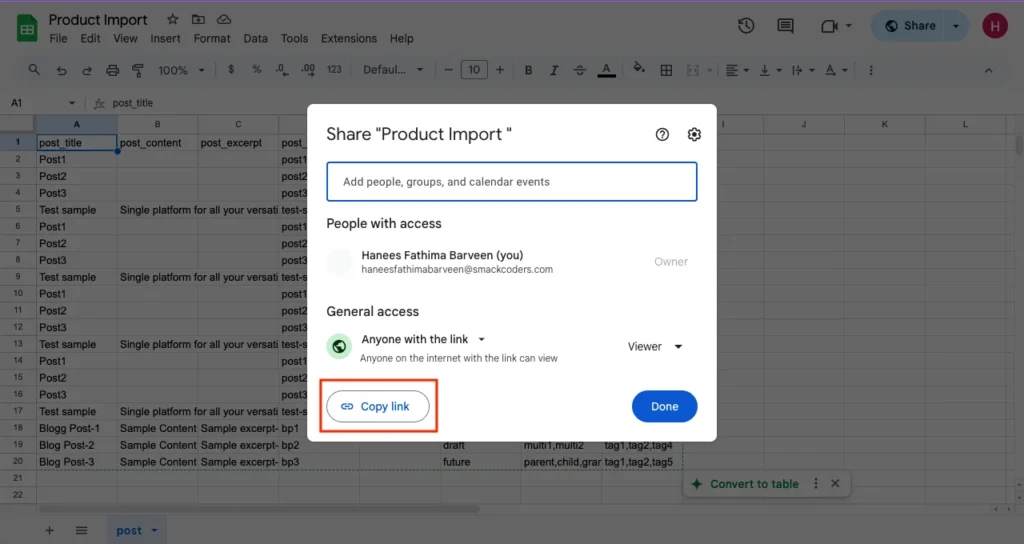
Task: Open share settings gear icon
Action: (x=695, y=135)
